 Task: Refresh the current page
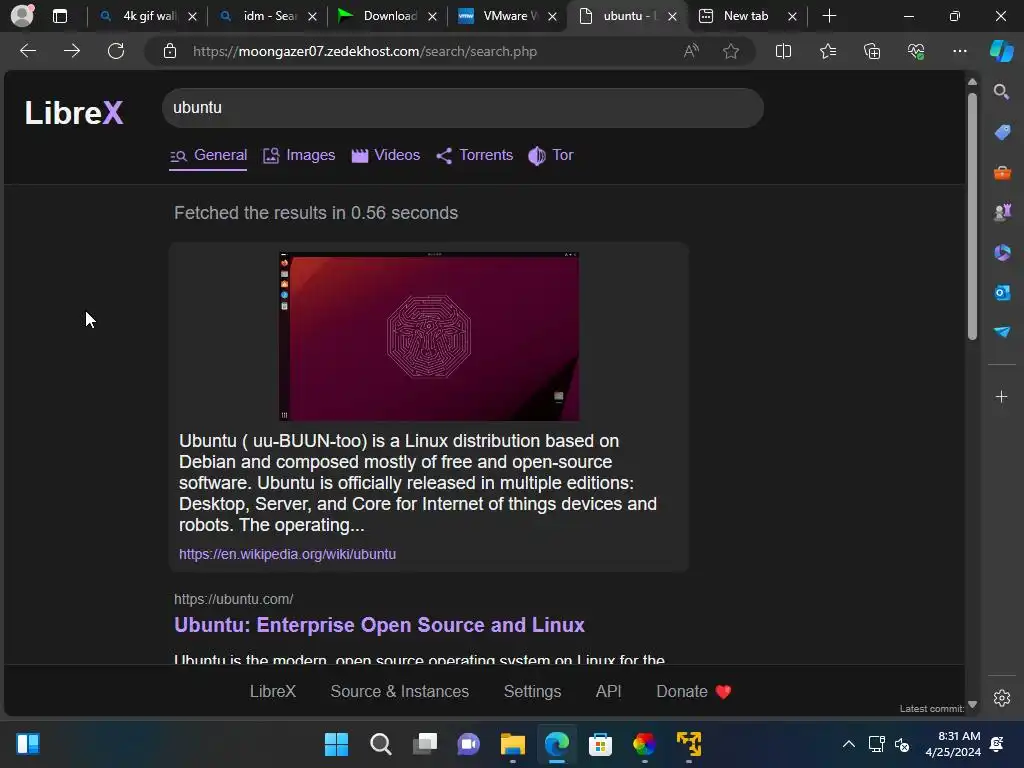pyautogui.click(x=116, y=51)
